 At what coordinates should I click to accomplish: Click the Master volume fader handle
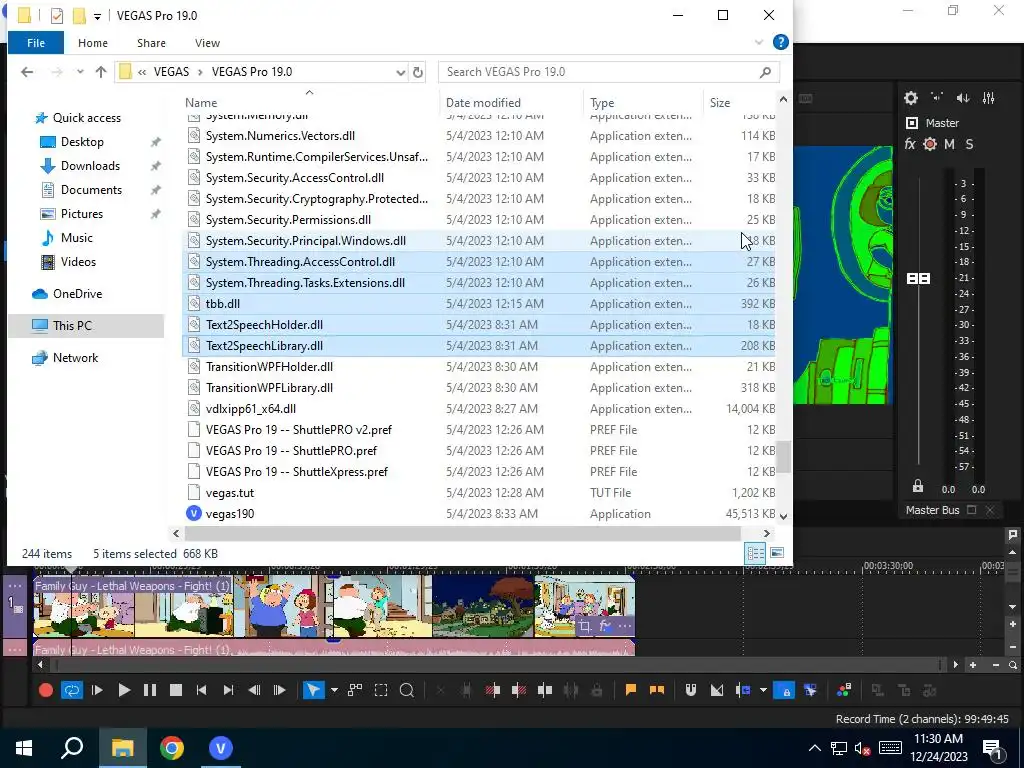pyautogui.click(x=918, y=279)
